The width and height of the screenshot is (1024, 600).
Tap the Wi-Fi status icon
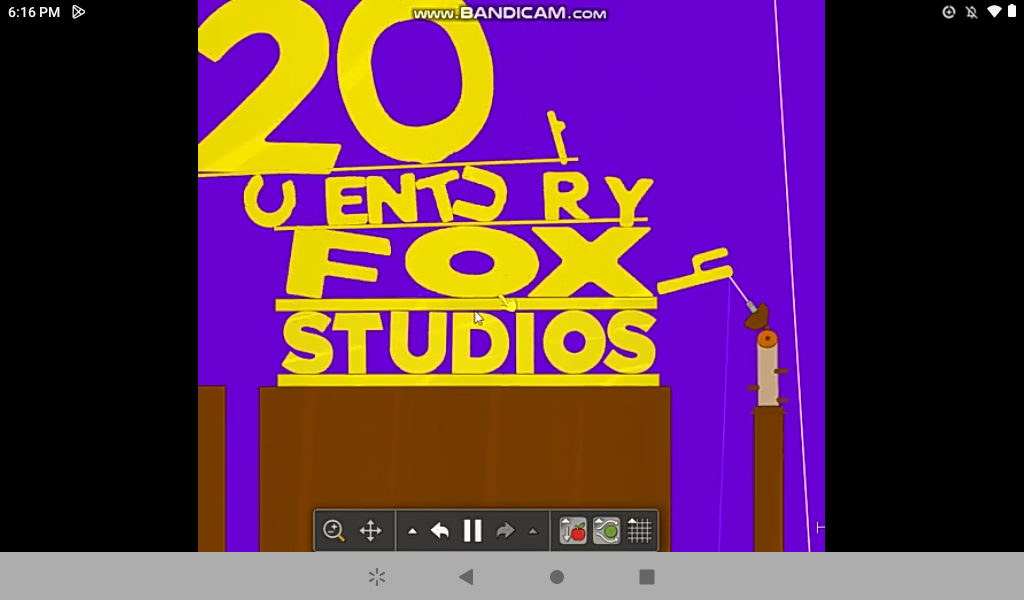pyautogui.click(x=994, y=12)
